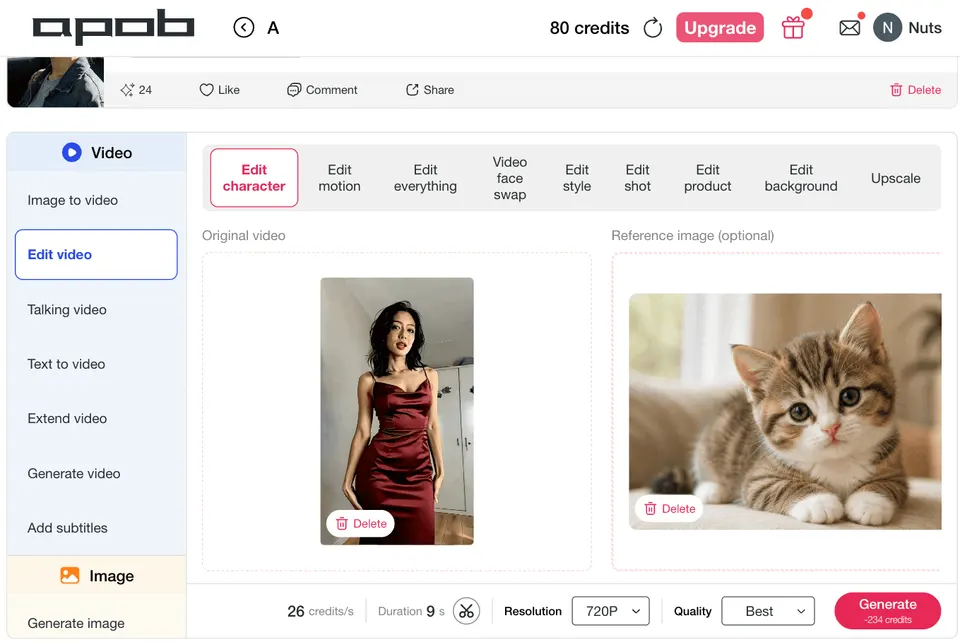The width and height of the screenshot is (960, 642).
Task: Delete the original video of the woman
Action: (x=361, y=524)
